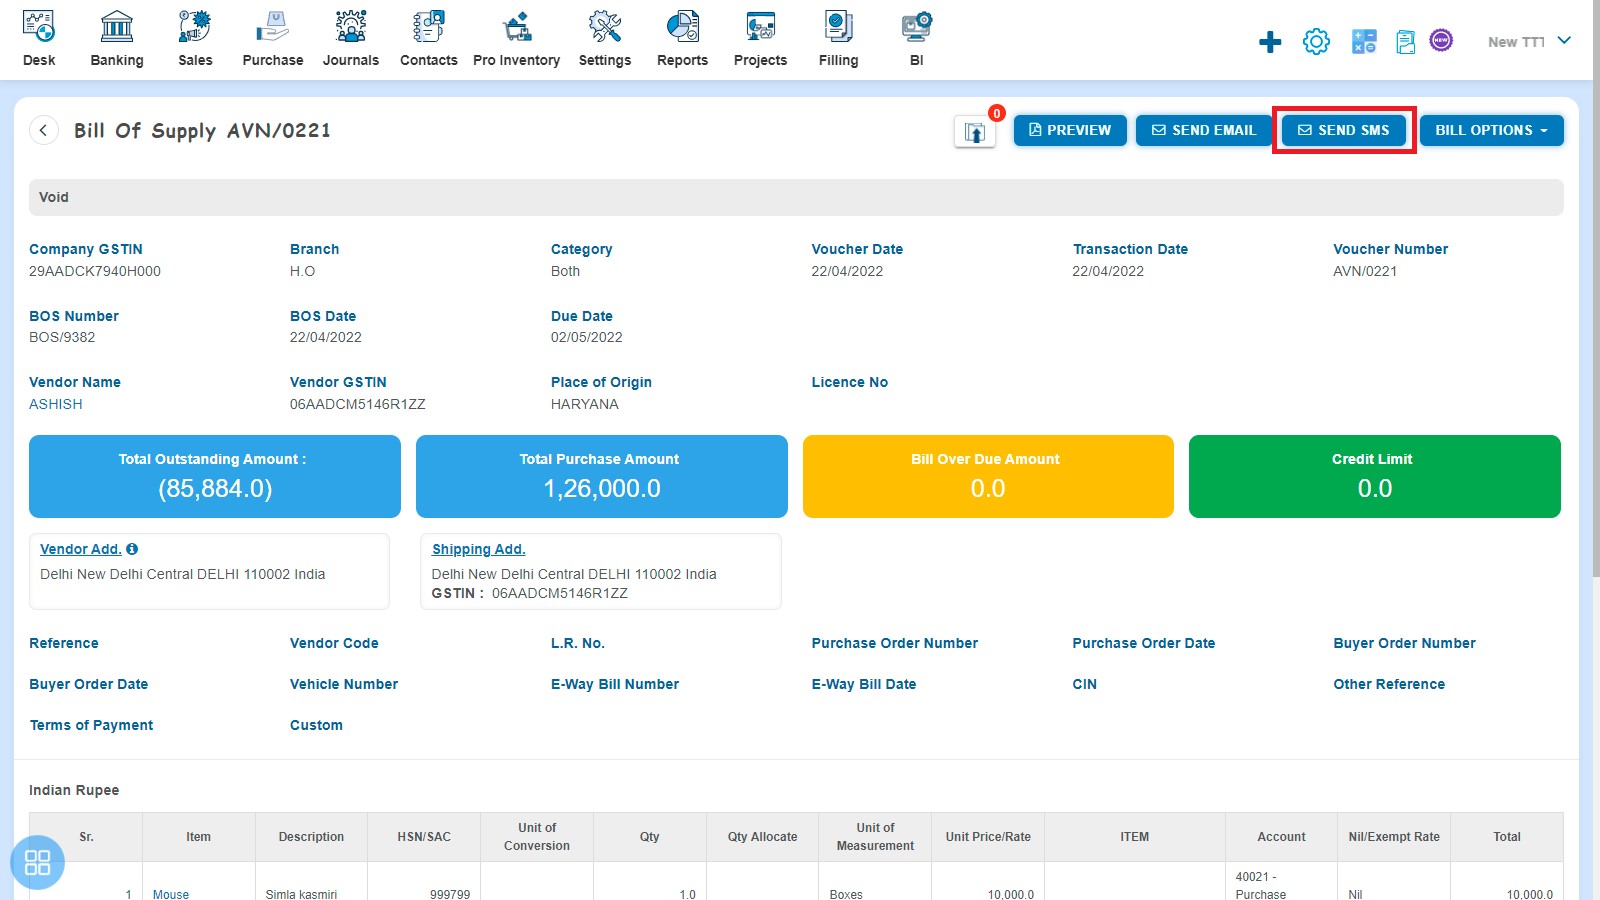Image resolution: width=1600 pixels, height=900 pixels.
Task: Click the HSN/SAC column header
Action: point(424,837)
